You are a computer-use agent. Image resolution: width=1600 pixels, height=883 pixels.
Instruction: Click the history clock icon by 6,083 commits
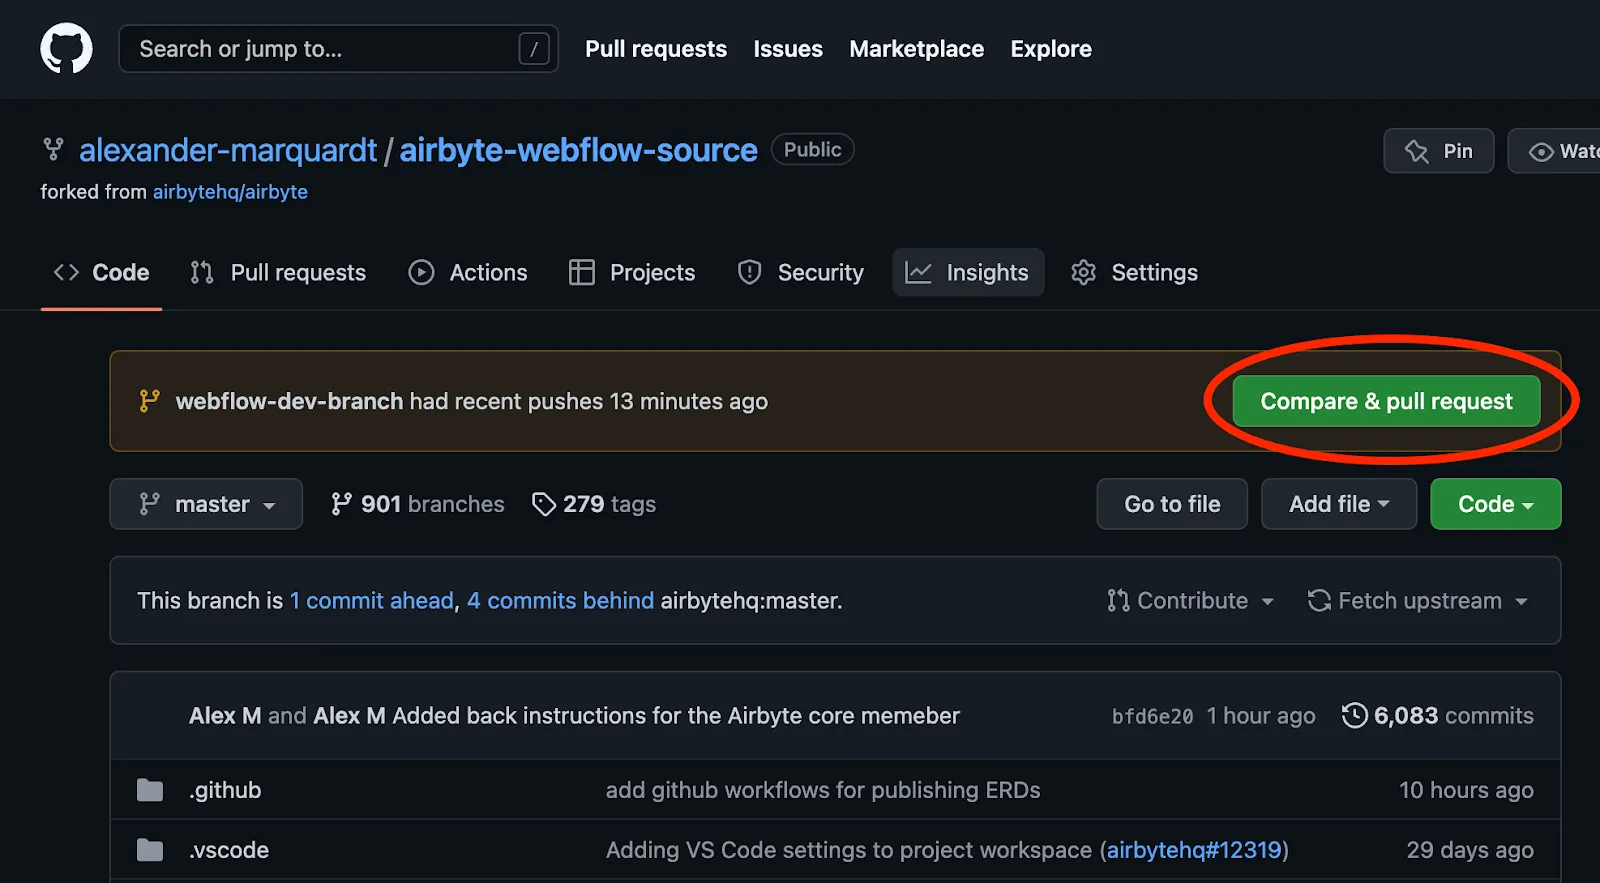pyautogui.click(x=1354, y=715)
